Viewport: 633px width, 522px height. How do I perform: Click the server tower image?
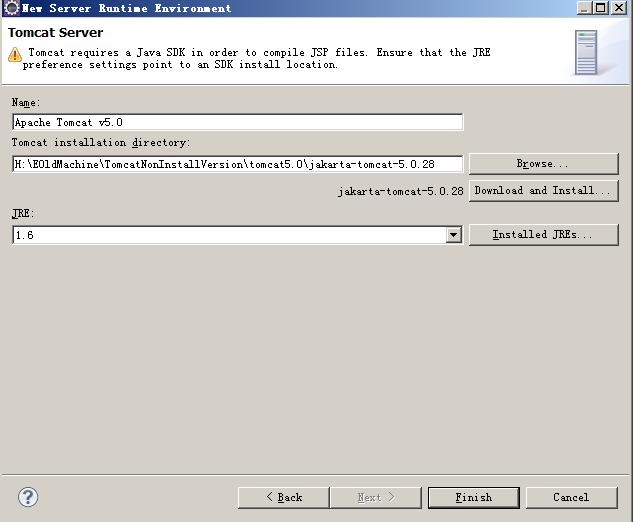coord(587,52)
